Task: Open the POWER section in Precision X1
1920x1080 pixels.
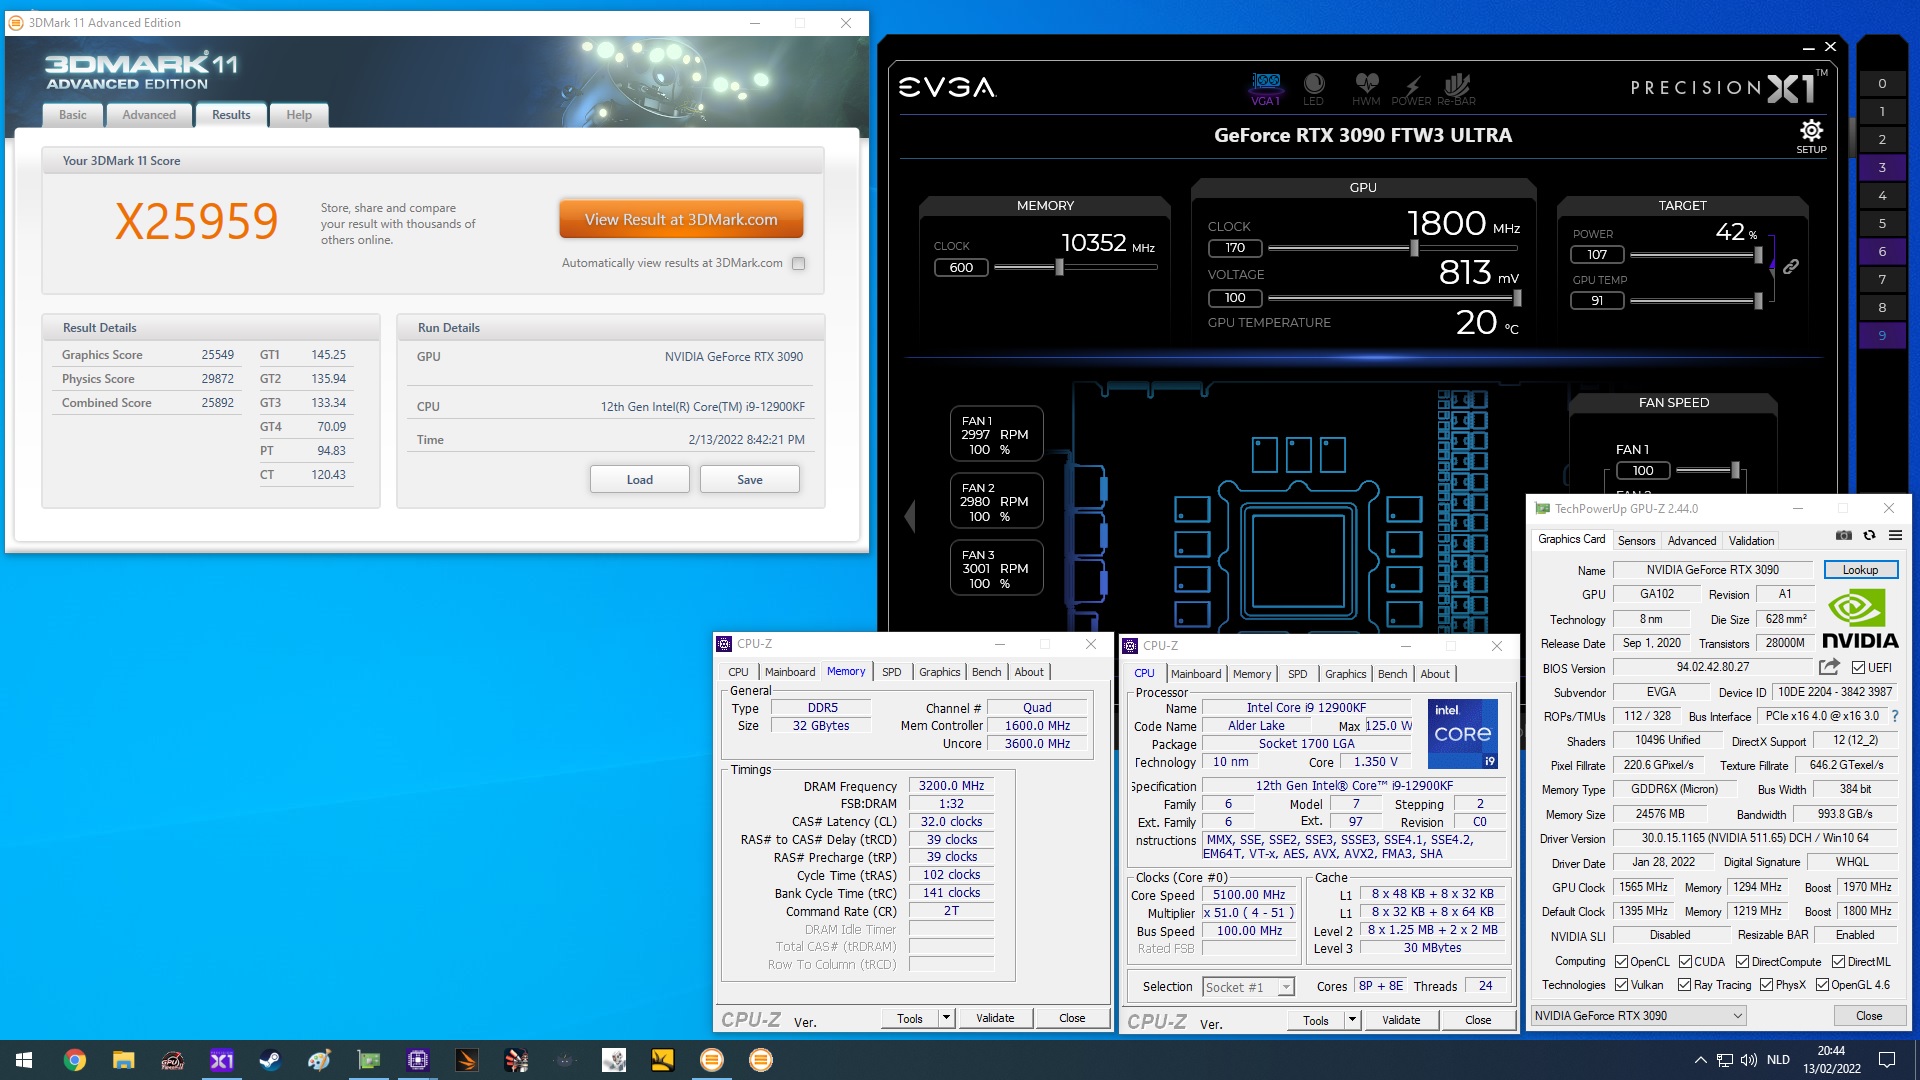Action: tap(1411, 88)
